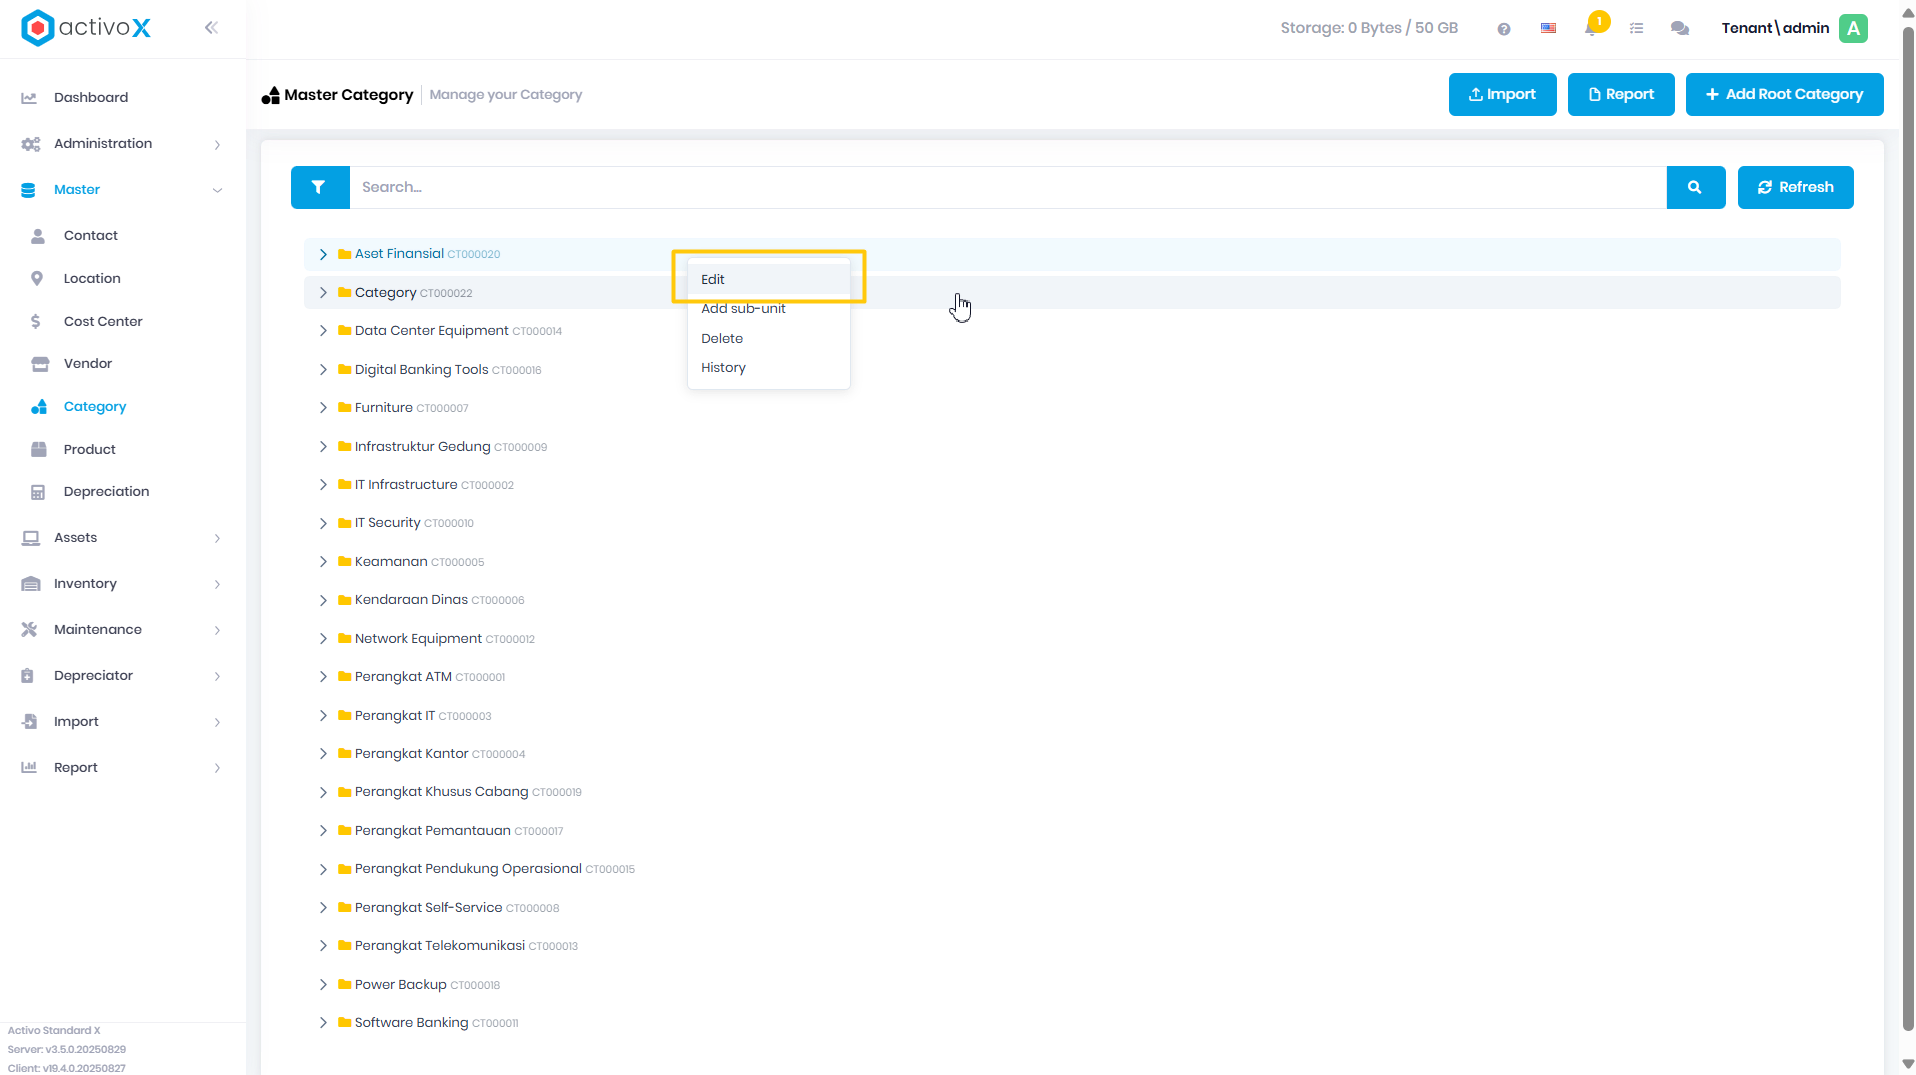Image resolution: width=1916 pixels, height=1075 pixels.
Task: Expand the Assets submenu arrow
Action: coord(217,539)
